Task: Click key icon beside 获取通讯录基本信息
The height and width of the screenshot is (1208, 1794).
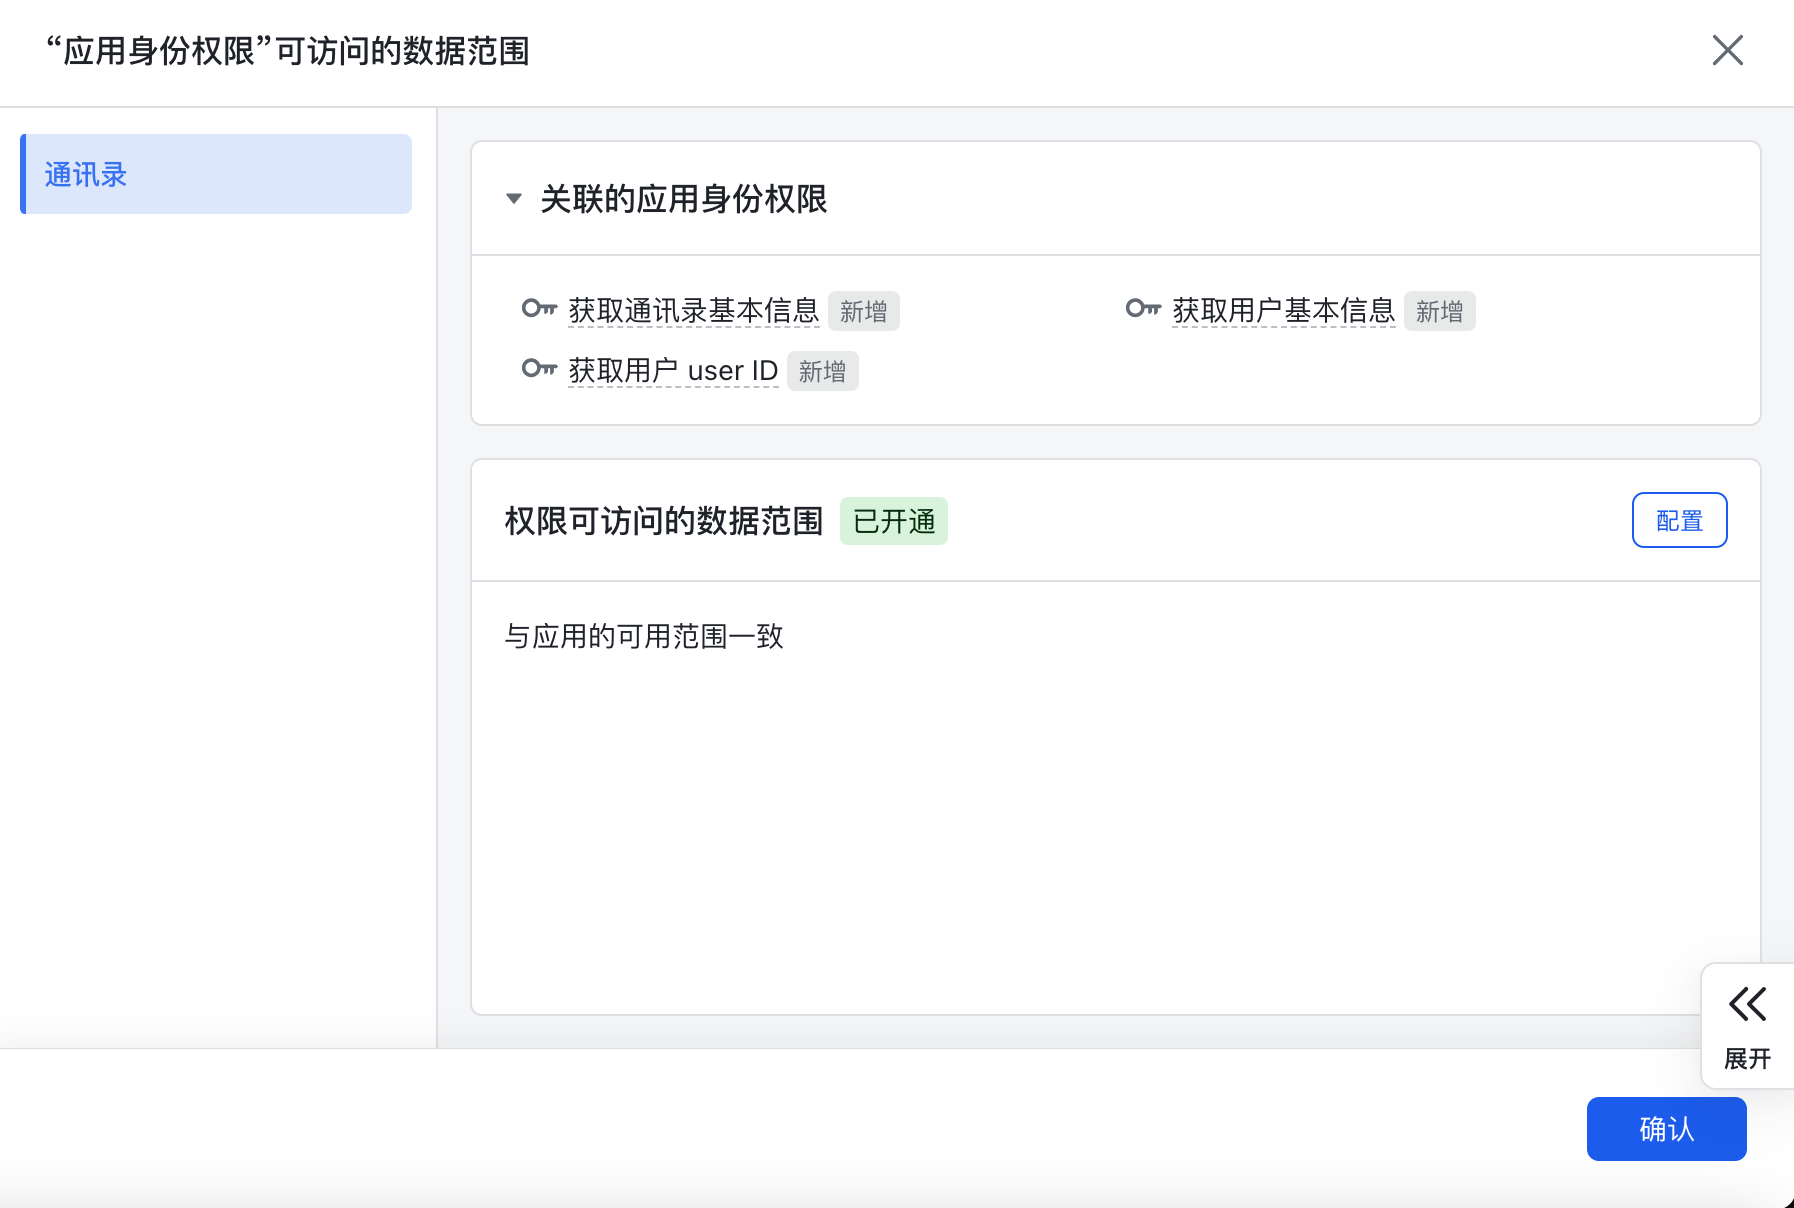Action: click(539, 309)
